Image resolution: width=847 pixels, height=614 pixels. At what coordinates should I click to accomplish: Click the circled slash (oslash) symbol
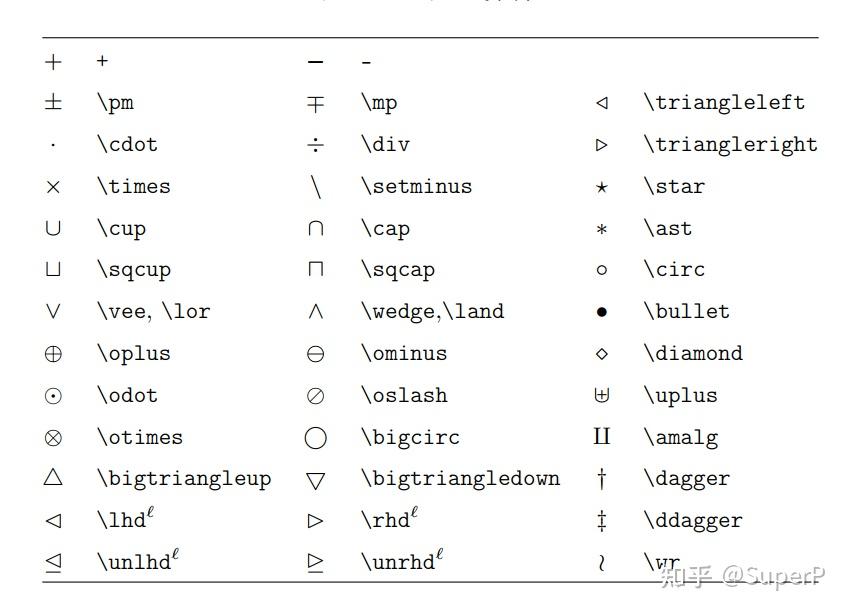316,396
